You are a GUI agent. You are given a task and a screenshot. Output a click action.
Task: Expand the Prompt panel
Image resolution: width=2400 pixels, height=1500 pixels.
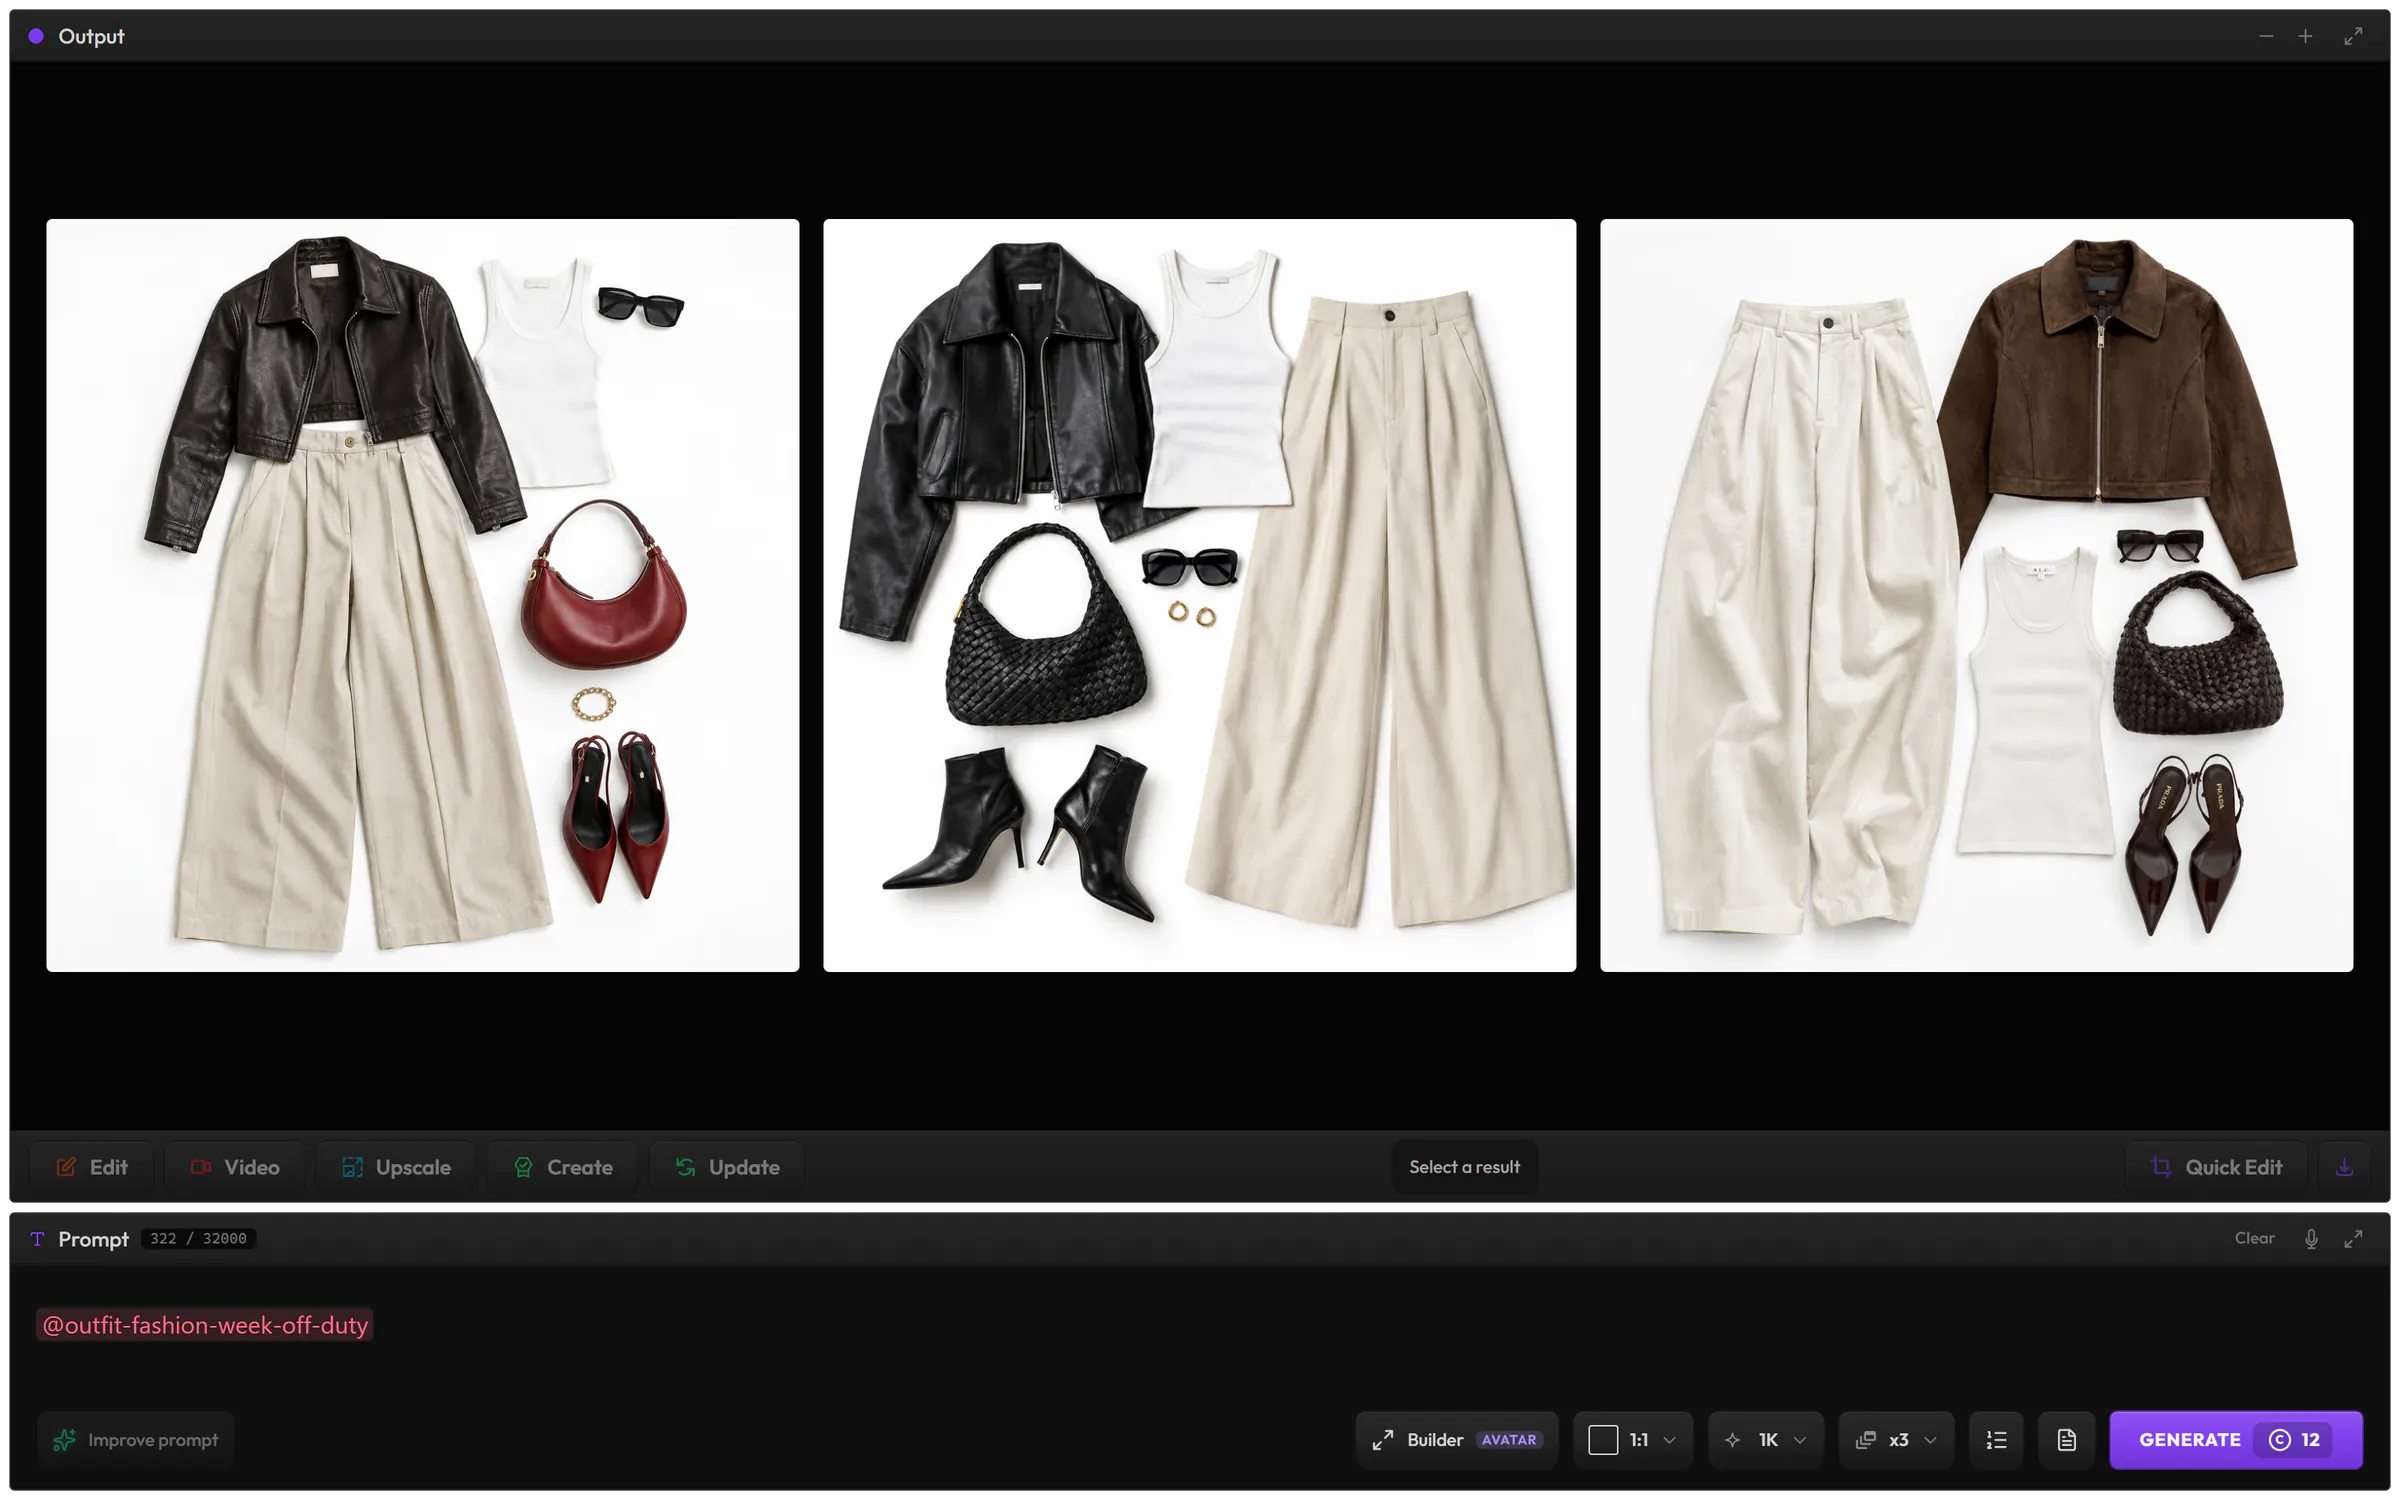coord(2353,1239)
